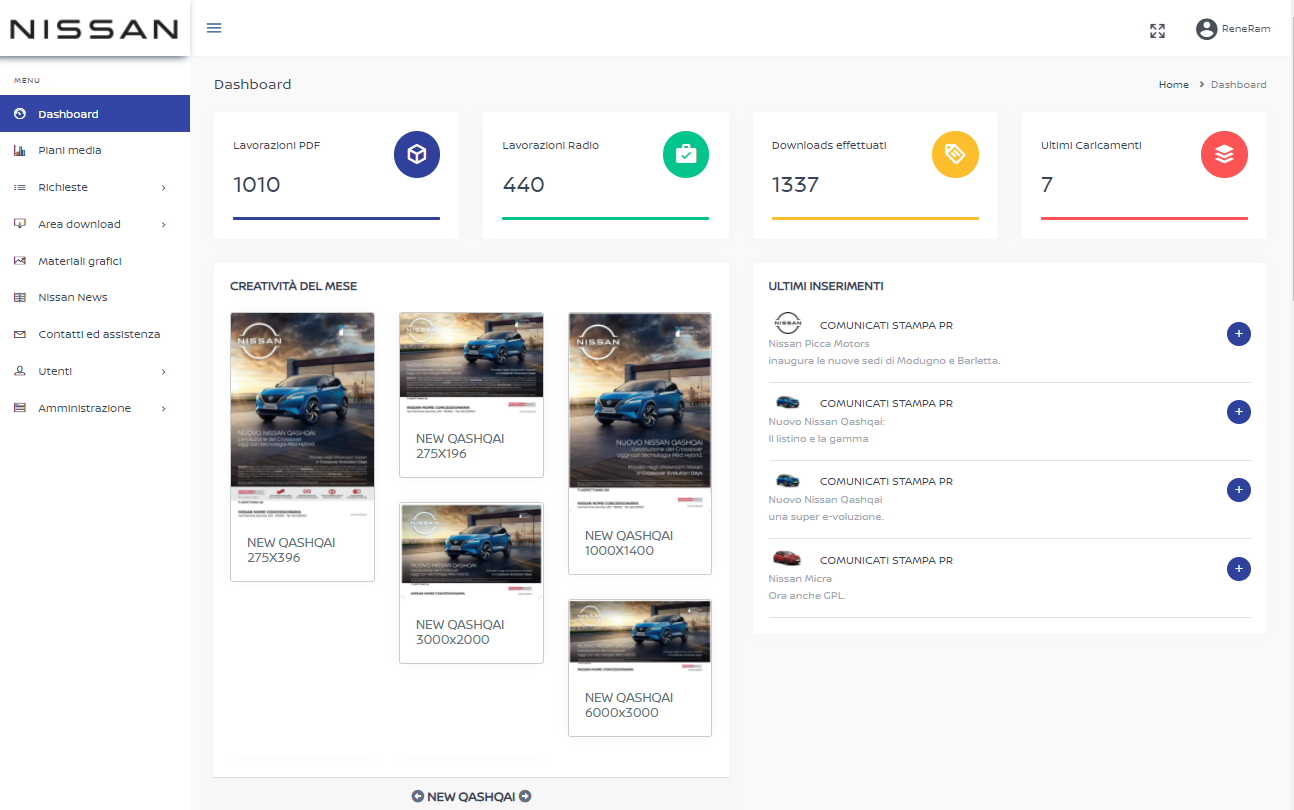
Task: Click the Materiali grafici picture icon
Action: 20,261
